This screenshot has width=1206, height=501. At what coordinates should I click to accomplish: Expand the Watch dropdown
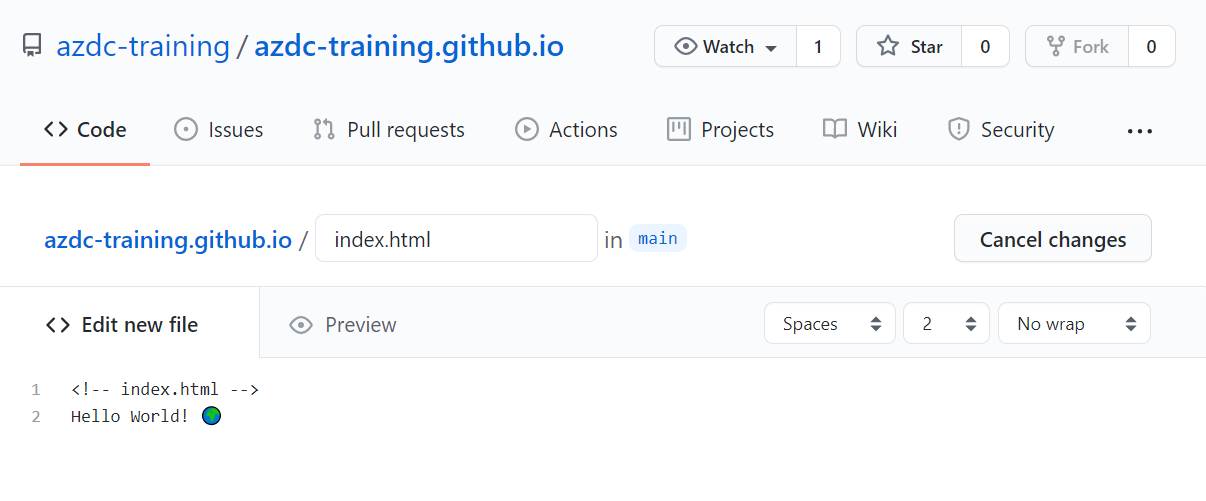point(726,46)
